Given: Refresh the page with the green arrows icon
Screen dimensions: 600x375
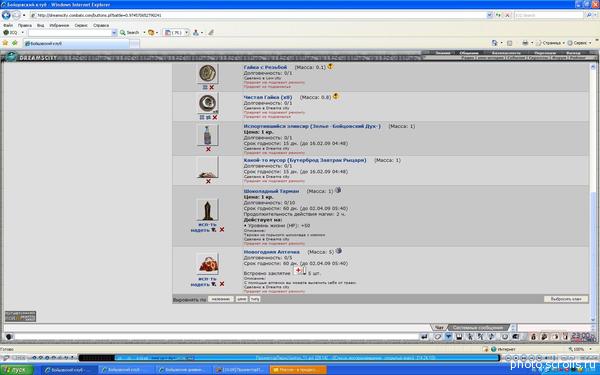Looking at the screenshot, I should tap(499, 15).
